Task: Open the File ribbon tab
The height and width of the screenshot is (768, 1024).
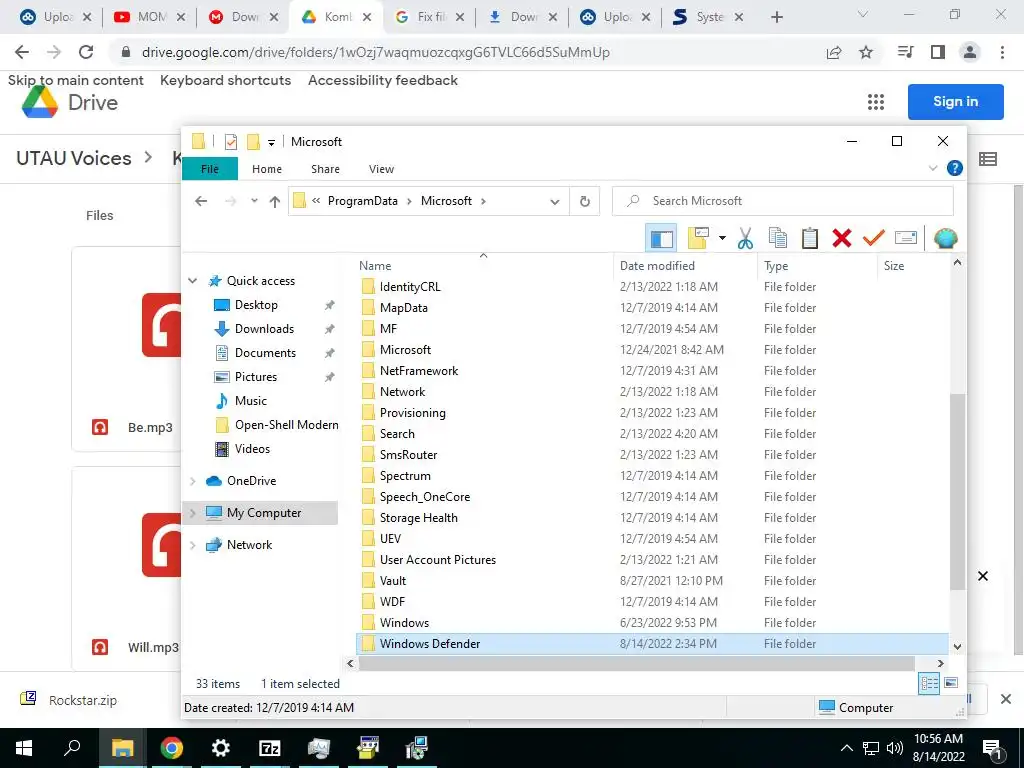Action: (210, 169)
